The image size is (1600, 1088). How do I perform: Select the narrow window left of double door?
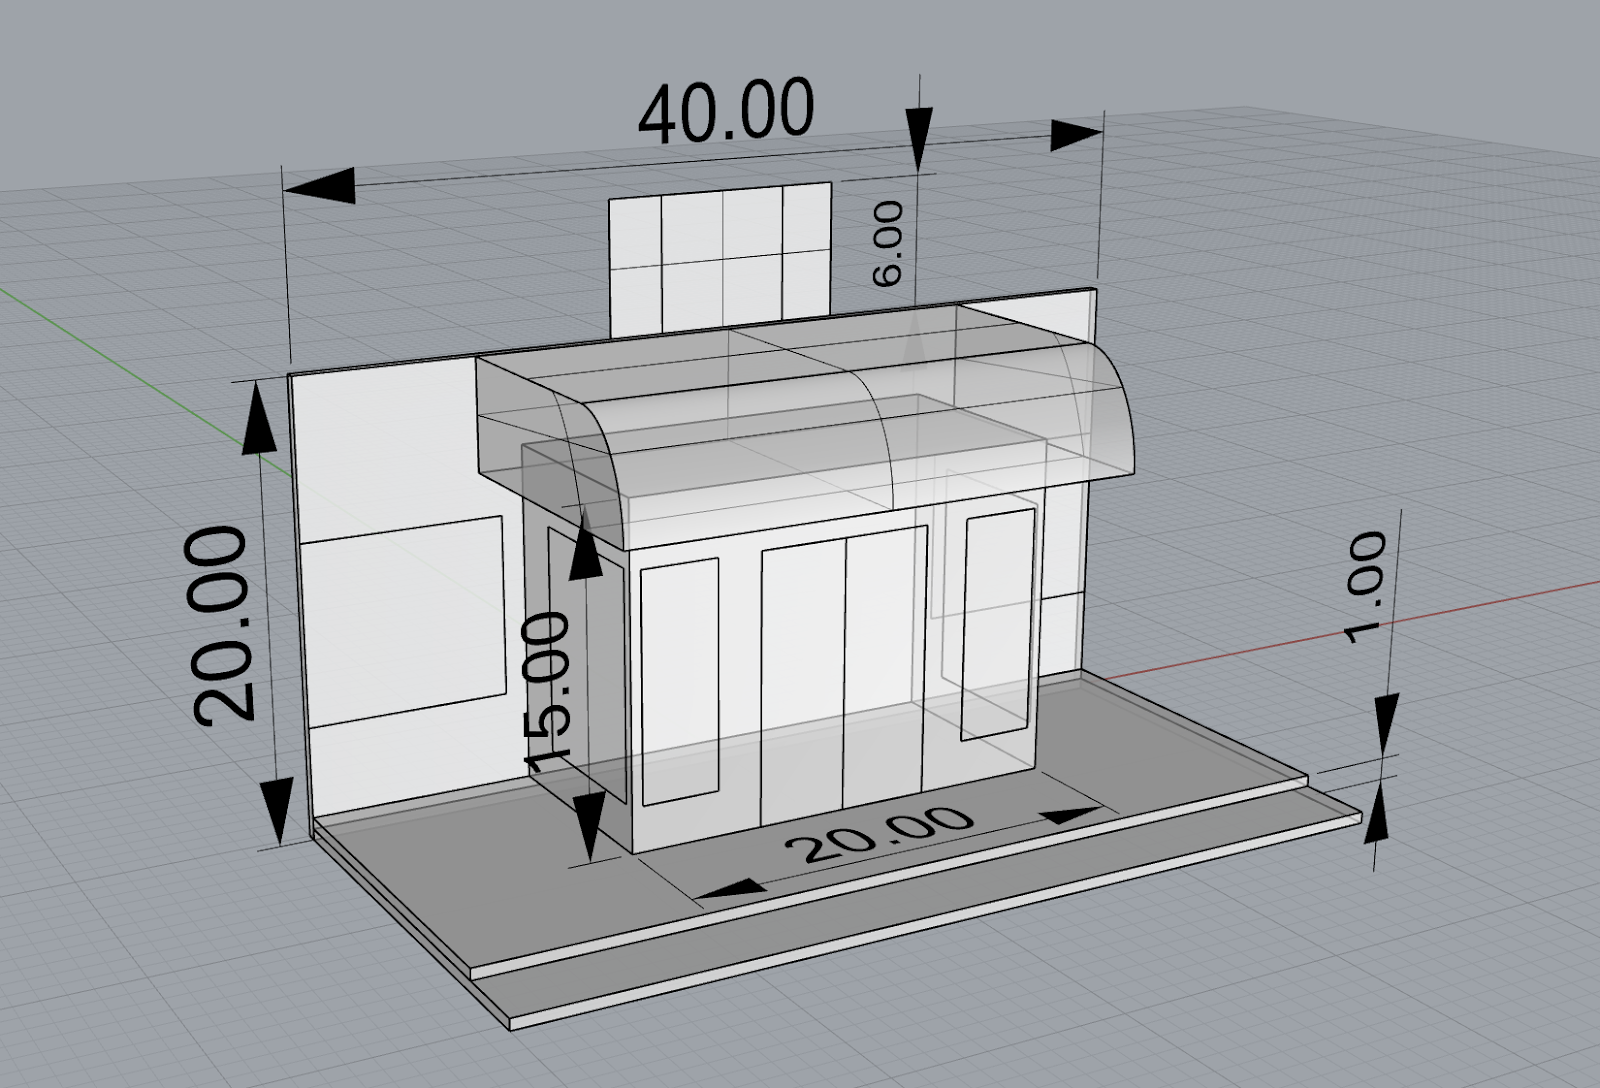[680, 682]
